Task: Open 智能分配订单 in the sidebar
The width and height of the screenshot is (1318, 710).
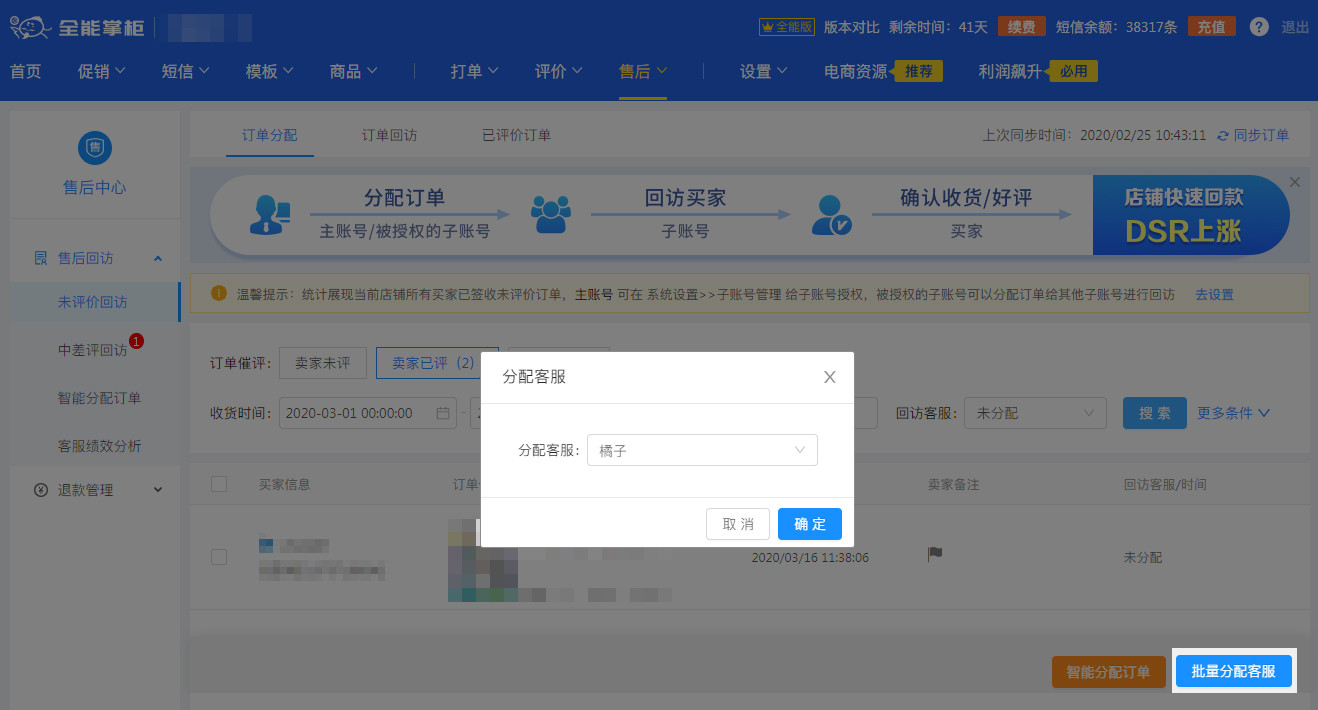Action: [99, 398]
